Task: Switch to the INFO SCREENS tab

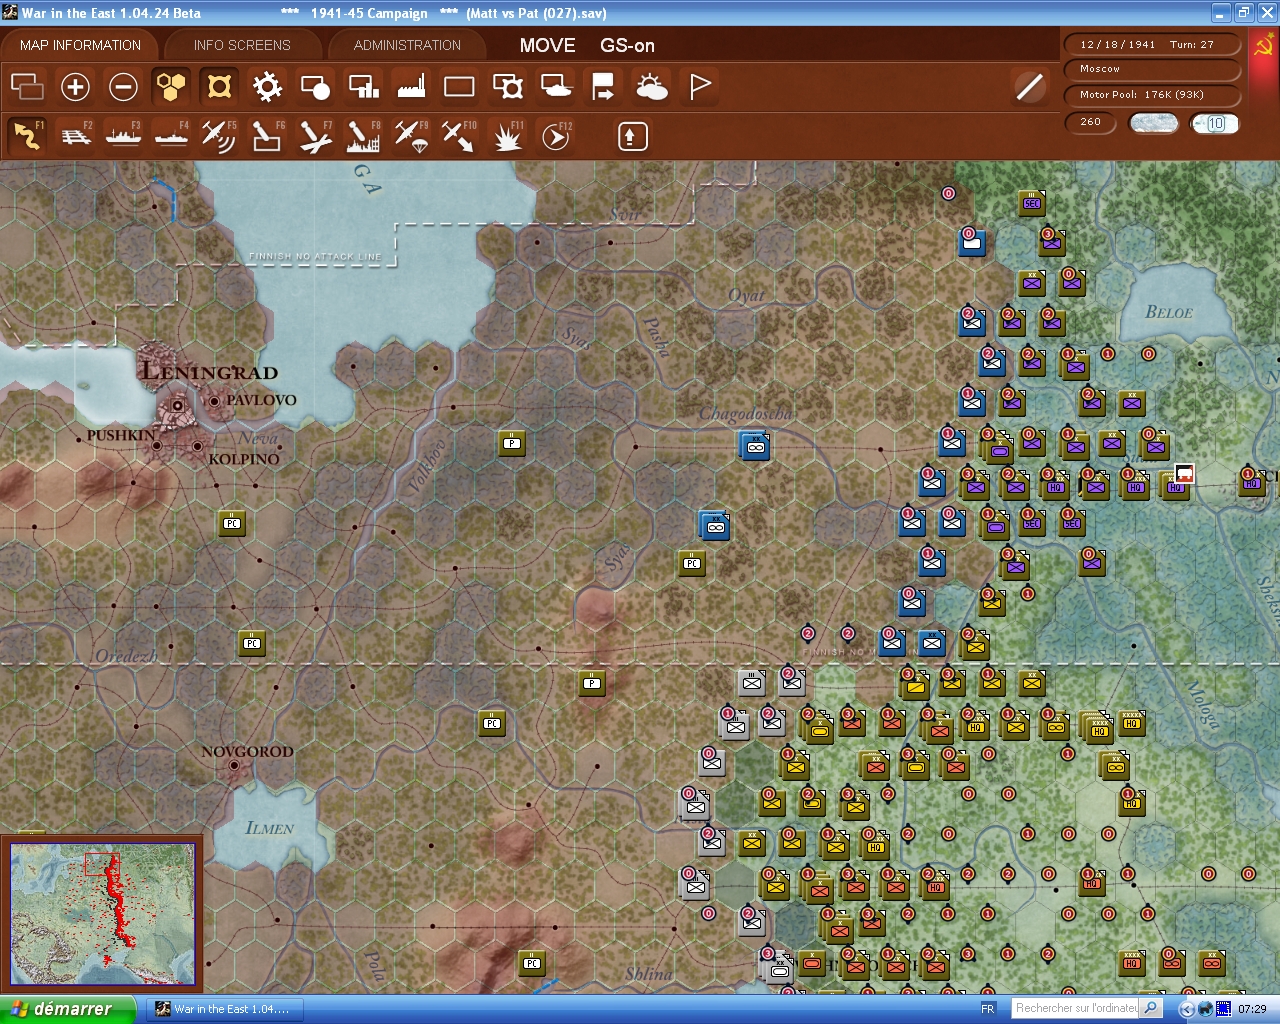Action: [242, 45]
